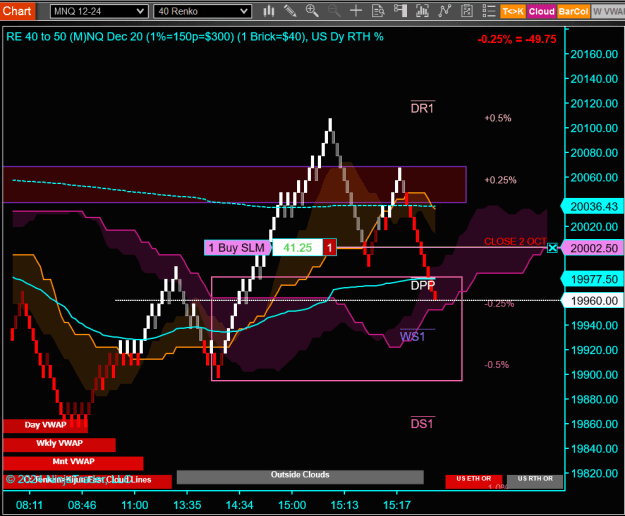This screenshot has width=625, height=516.
Task: Open the chart properties list icon
Action: click(488, 11)
